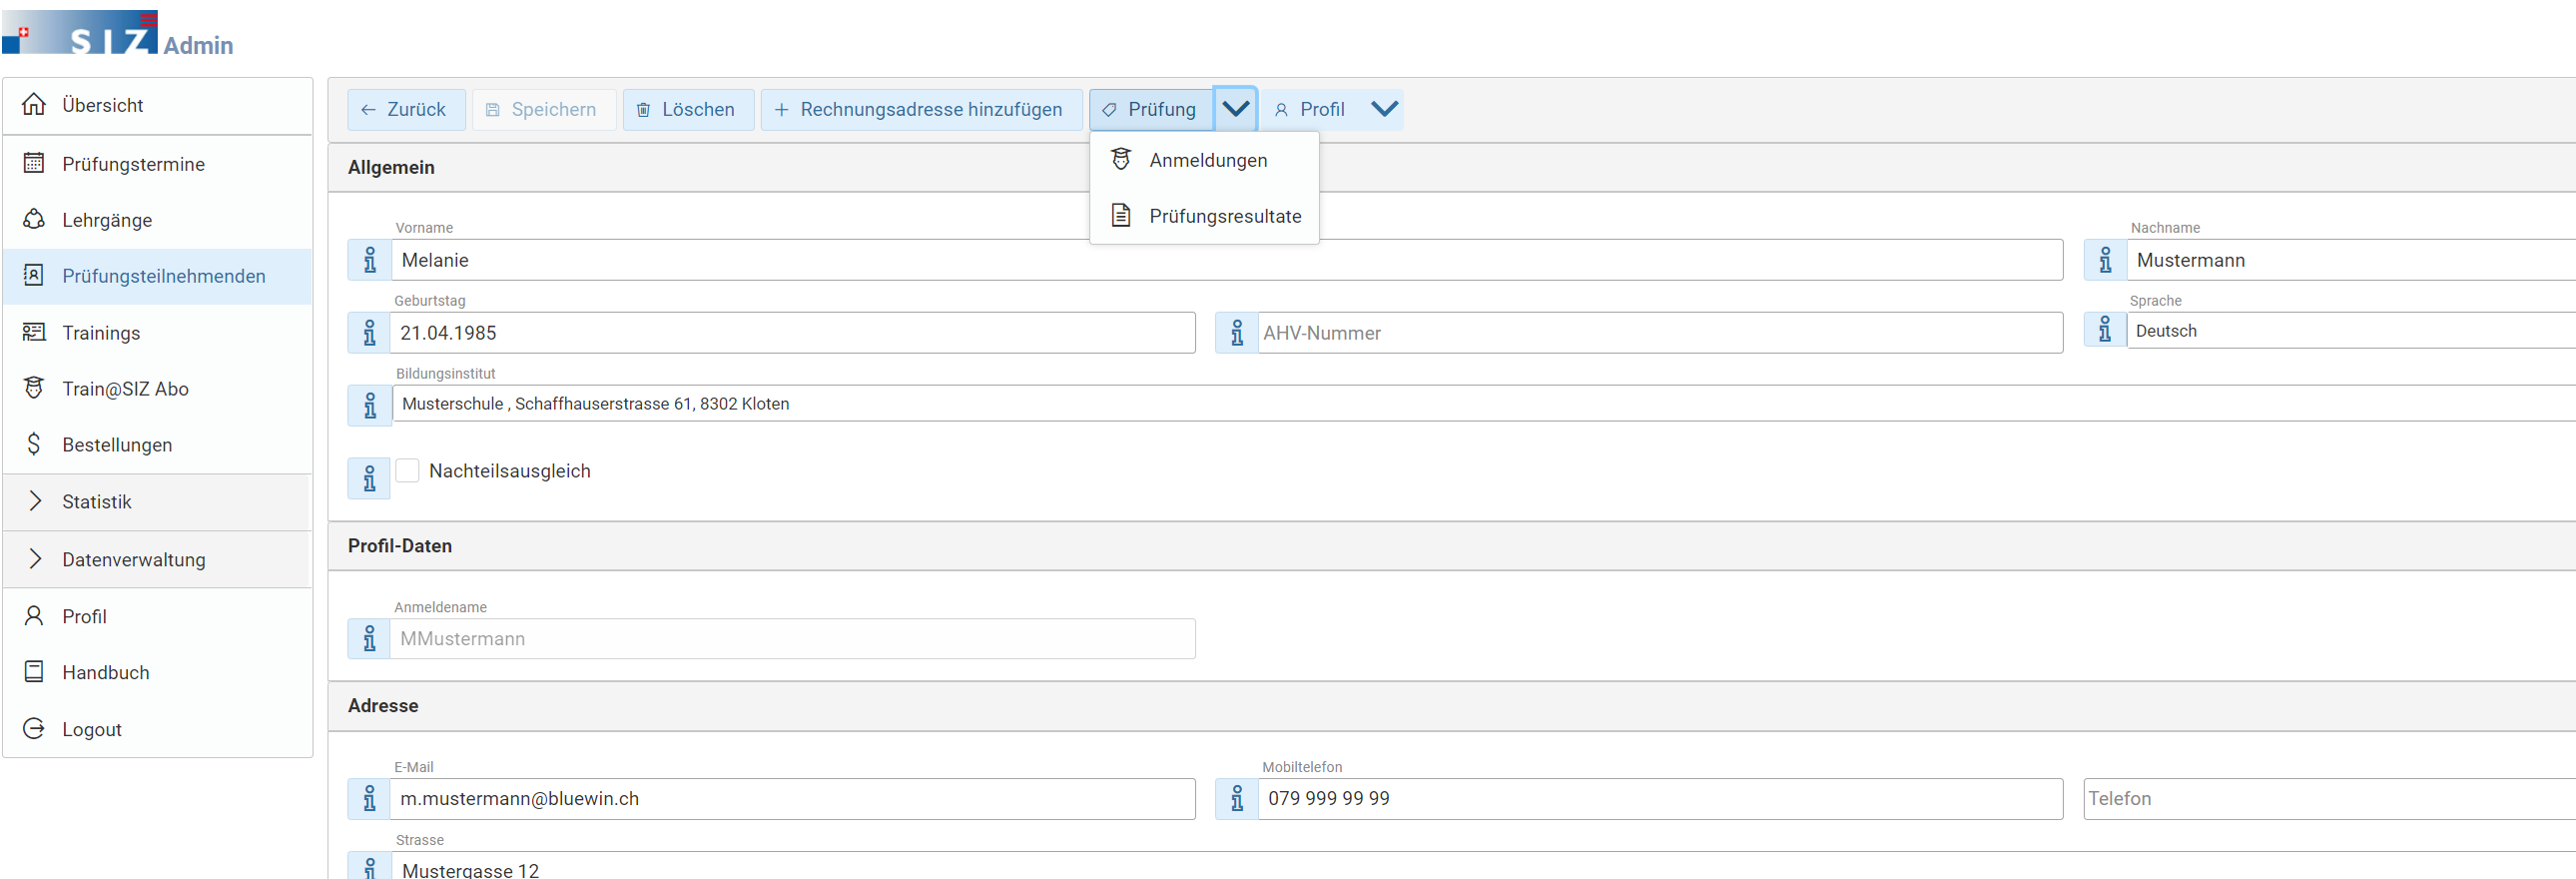The width and height of the screenshot is (2576, 879).
Task: Go to Übersicht in the sidebar
Action: (158, 104)
